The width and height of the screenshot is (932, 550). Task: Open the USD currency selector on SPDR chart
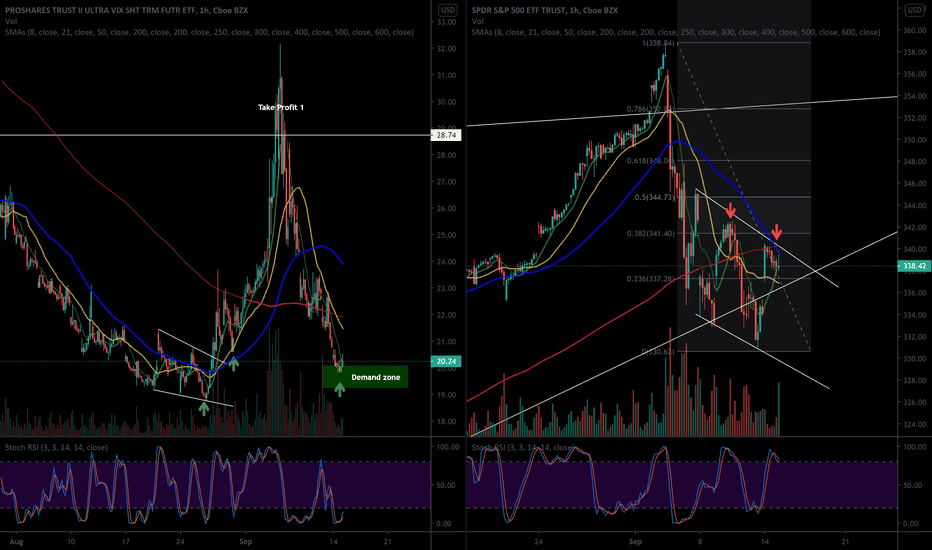(x=914, y=10)
